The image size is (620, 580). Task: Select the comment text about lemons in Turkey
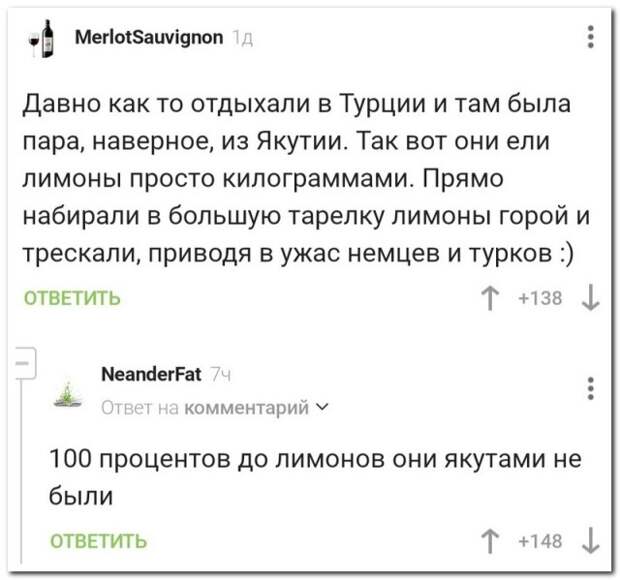[306, 178]
